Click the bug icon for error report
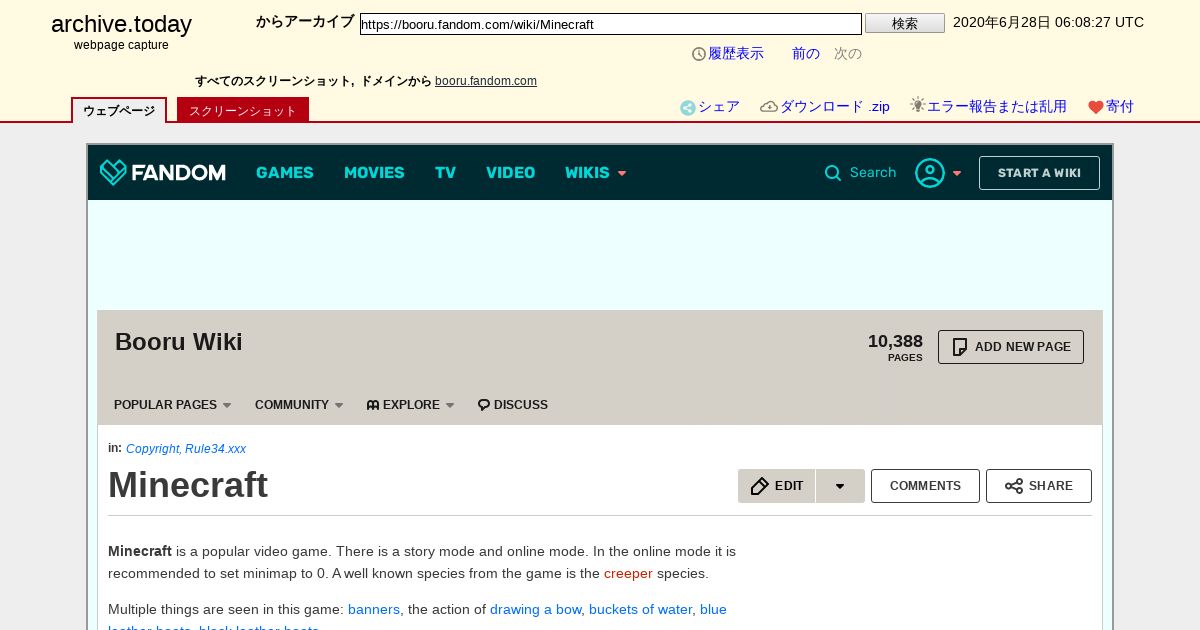 tap(917, 105)
